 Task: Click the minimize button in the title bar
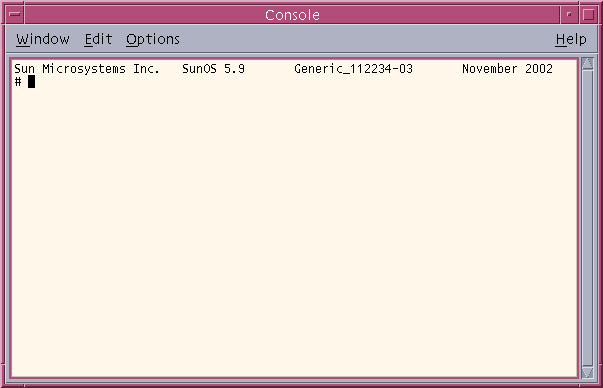tap(569, 15)
